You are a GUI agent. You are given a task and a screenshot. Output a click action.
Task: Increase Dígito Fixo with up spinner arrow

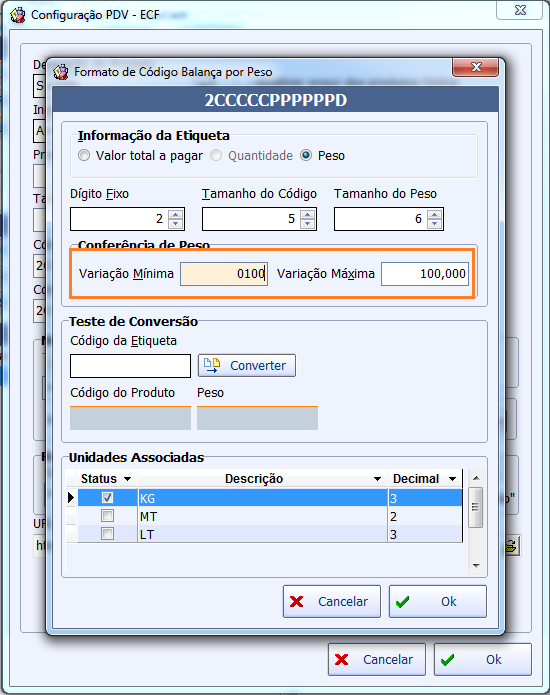coord(176,214)
